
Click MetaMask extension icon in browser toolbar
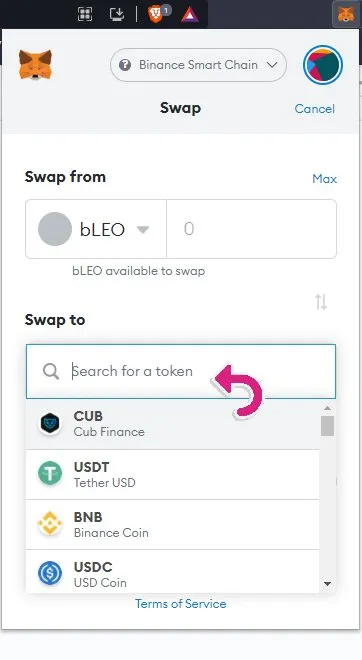[x=346, y=14]
